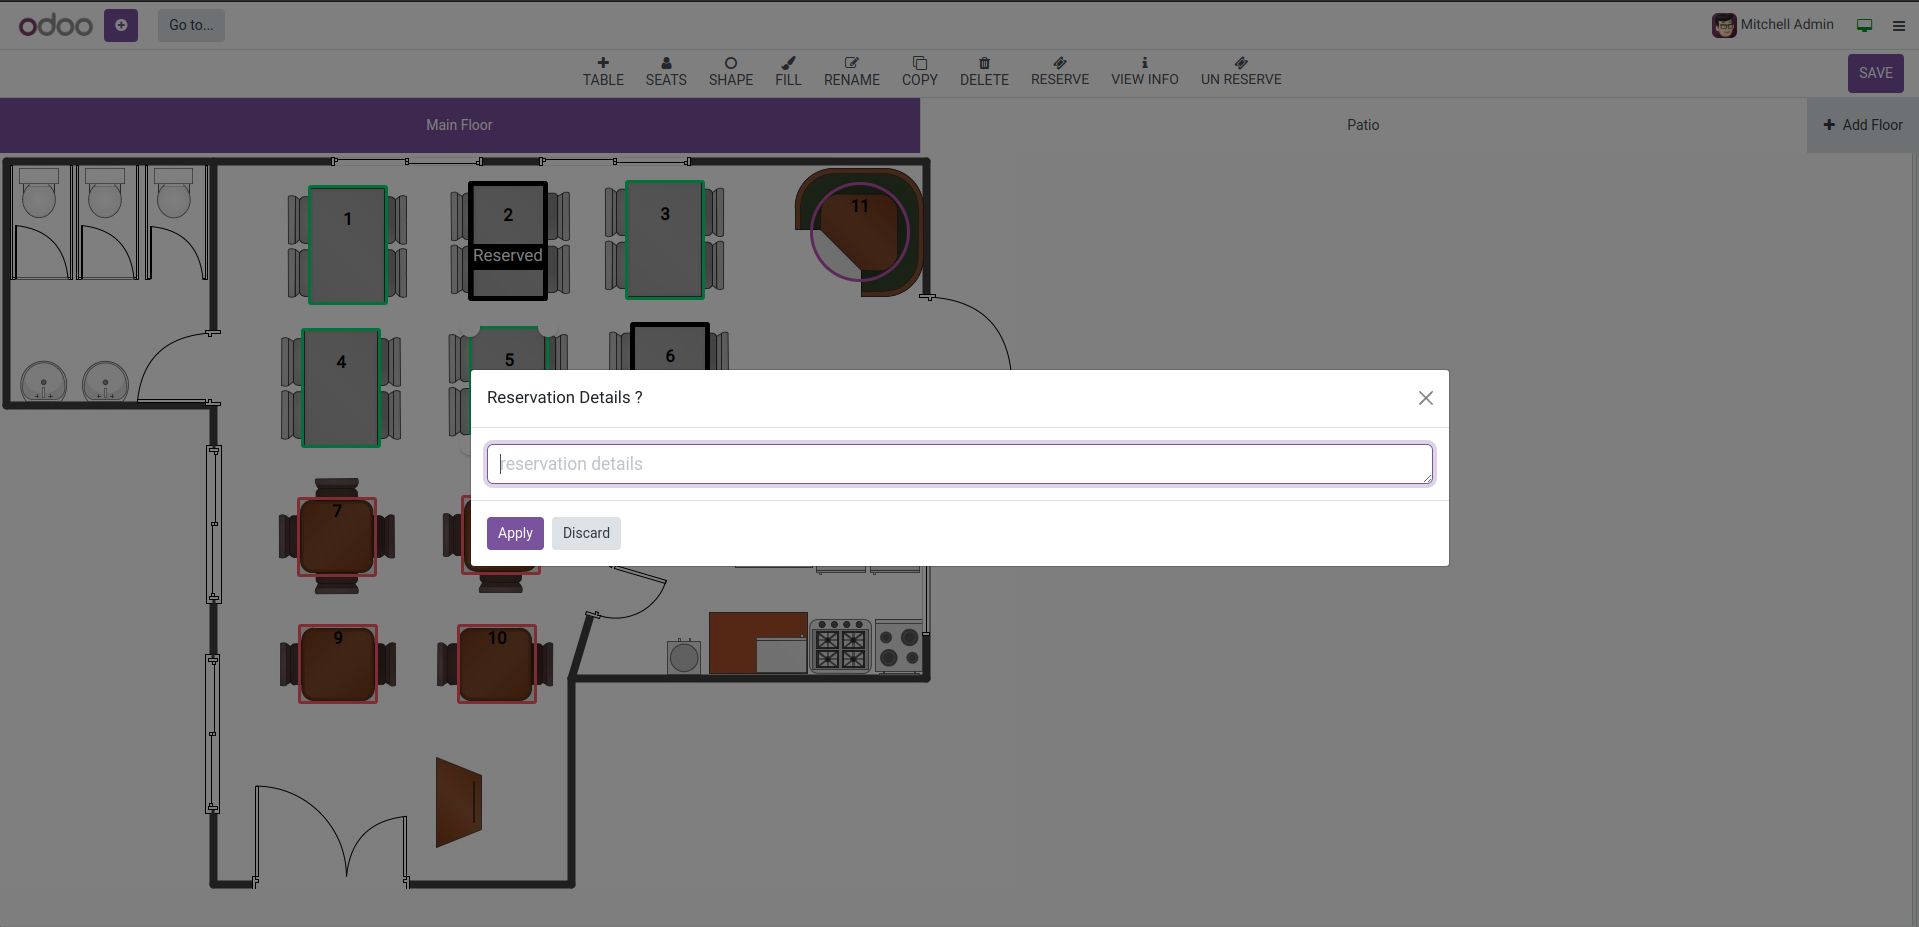Click the Go to... button
1919x927 pixels.
(x=191, y=25)
